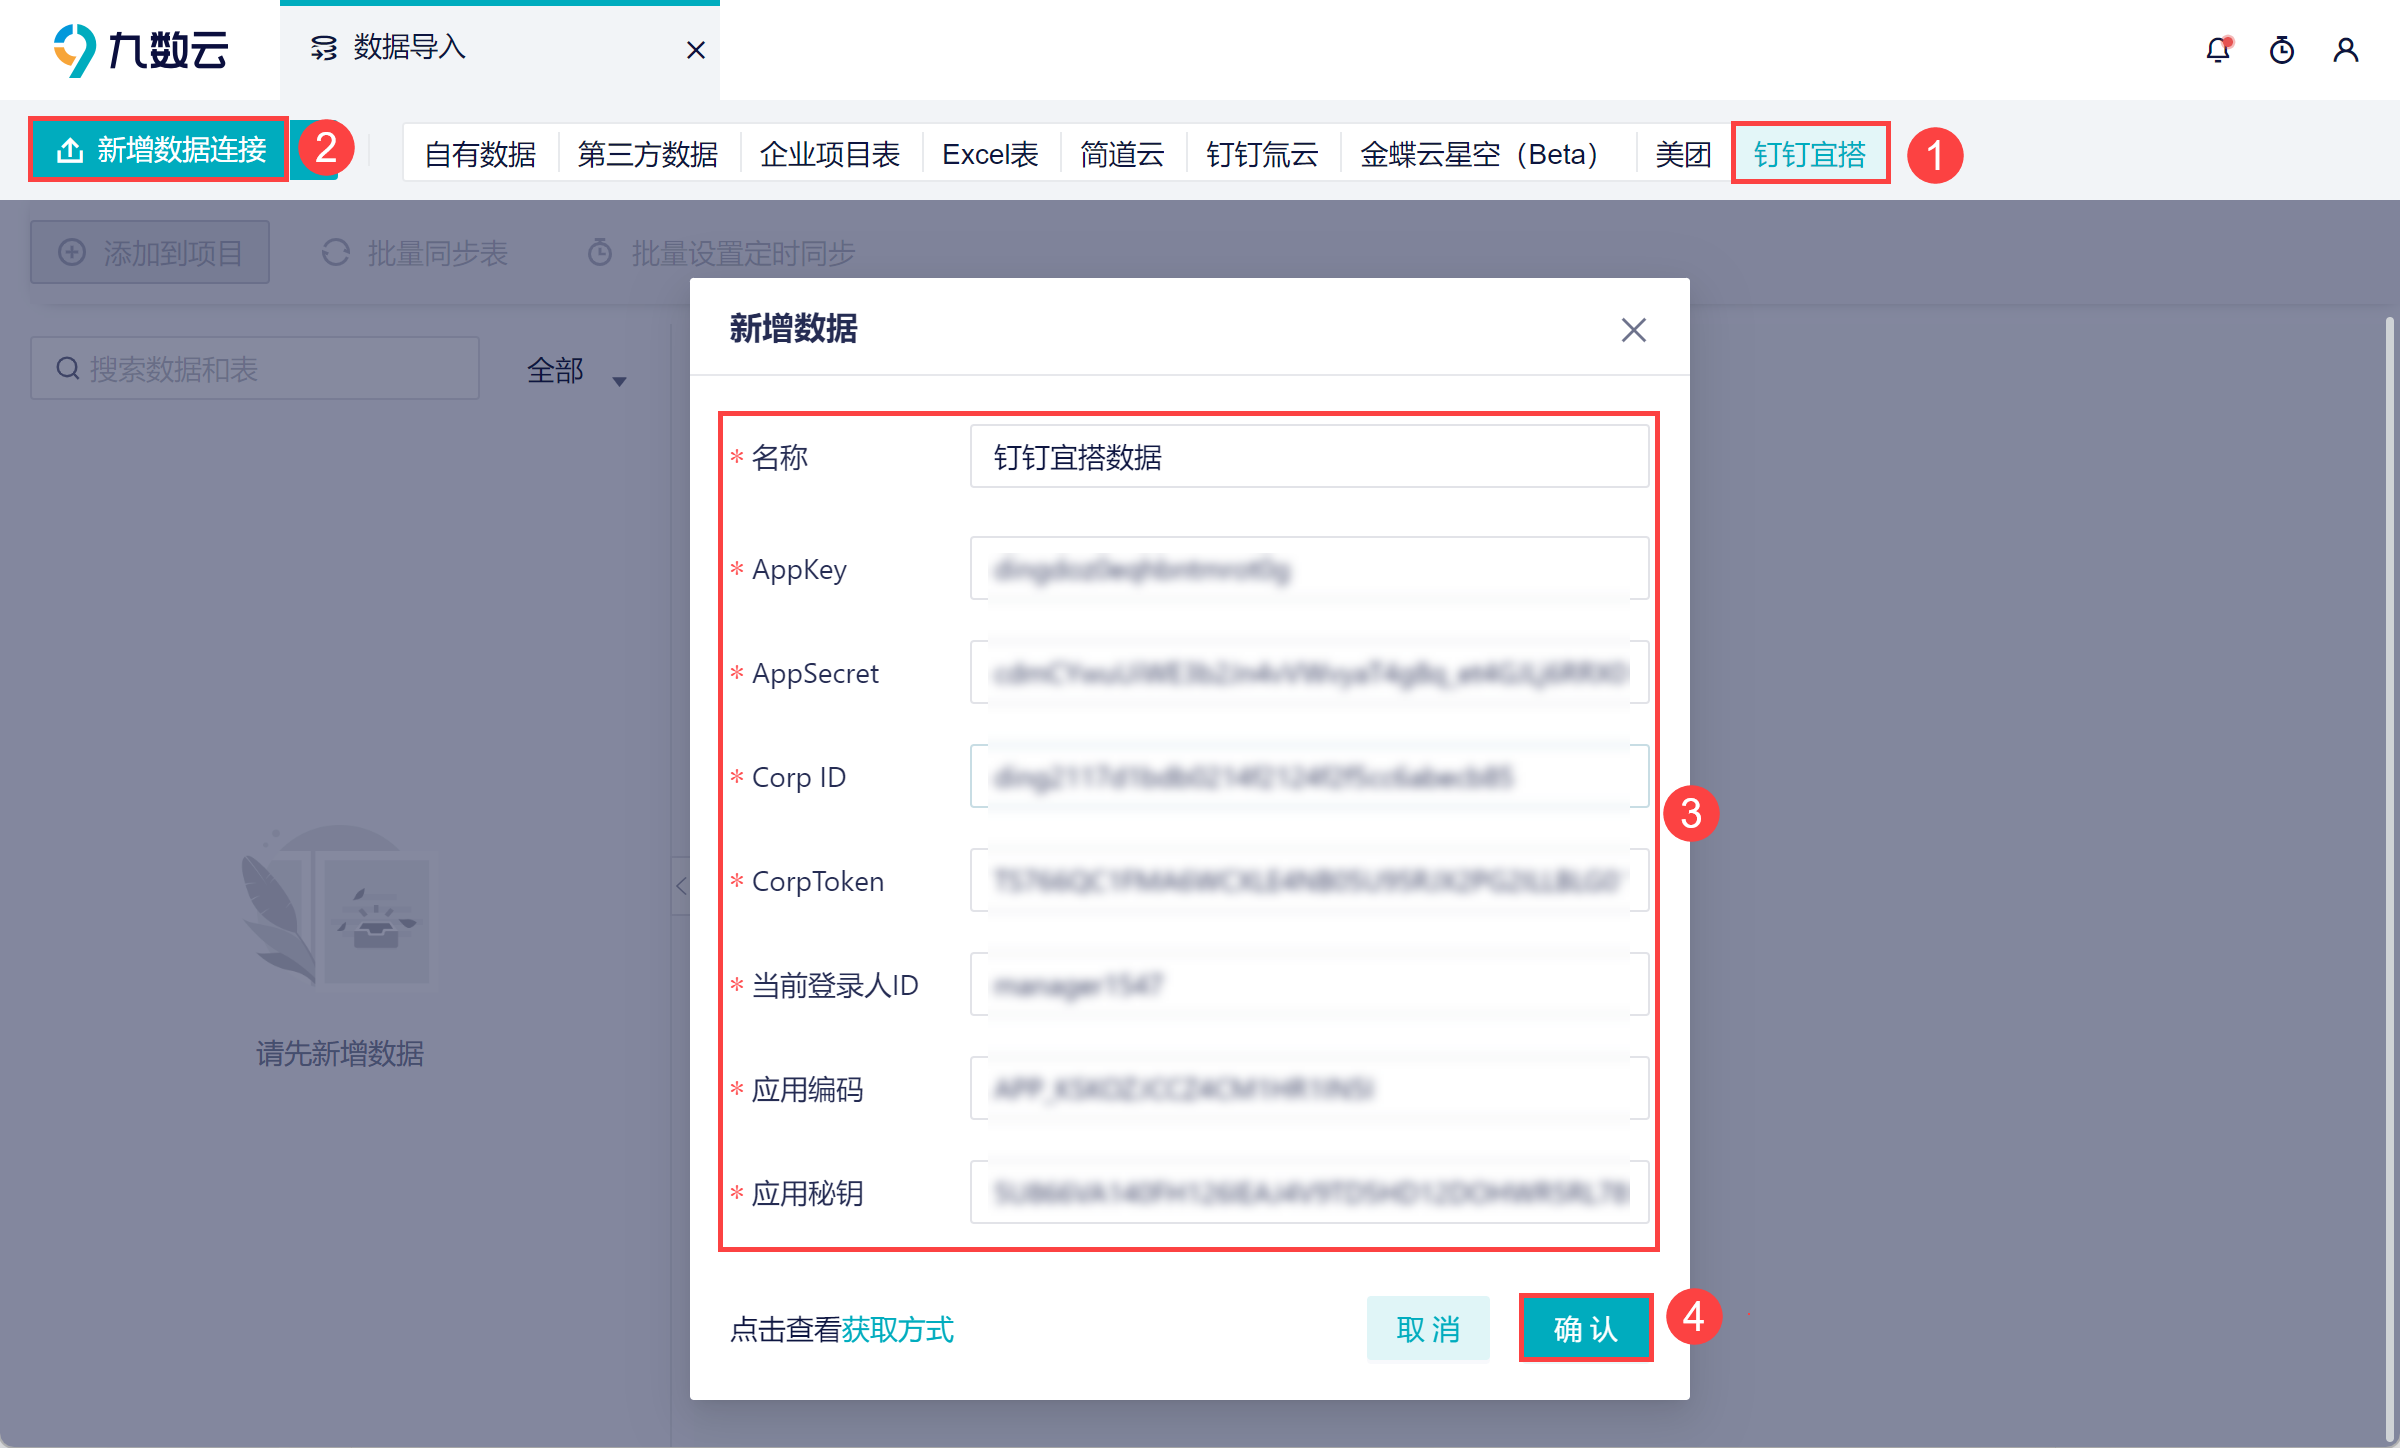Open the notification bell icon
This screenshot has width=2400, height=1448.
(x=2218, y=50)
